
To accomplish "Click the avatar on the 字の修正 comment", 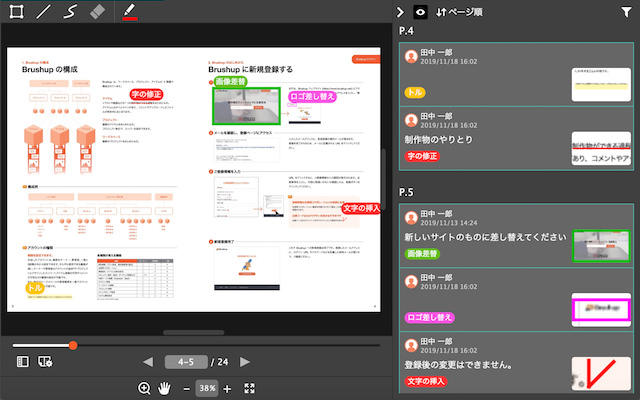I will click(411, 120).
